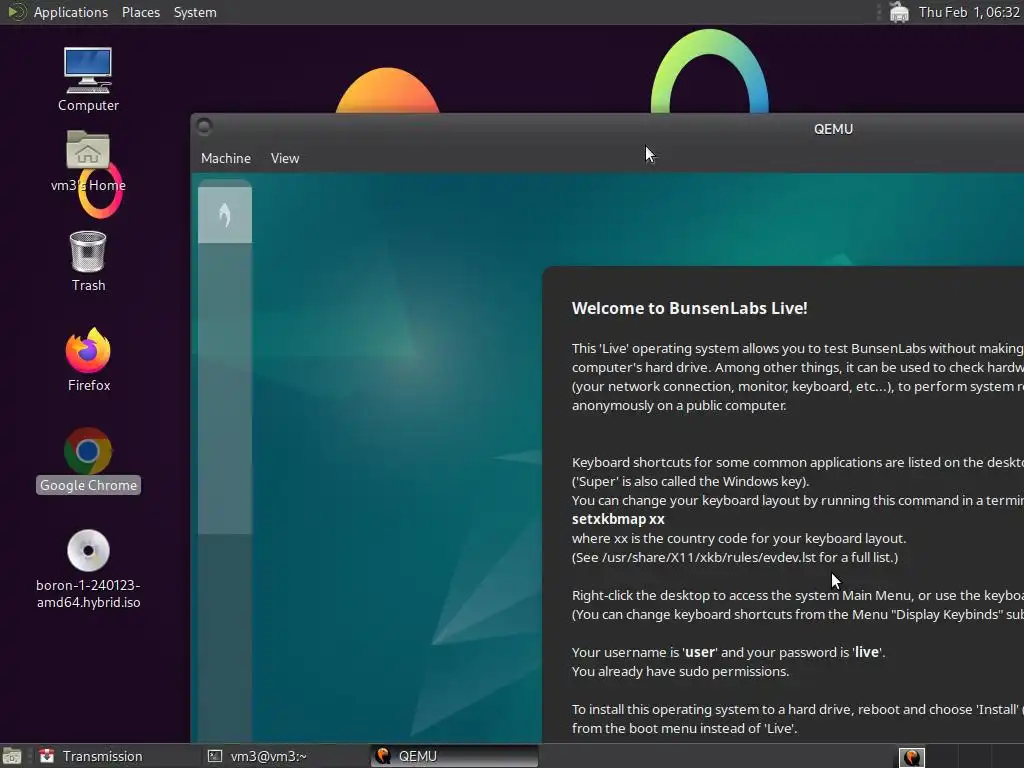Open the Places menu
The height and width of the screenshot is (768, 1024).
coord(140,12)
